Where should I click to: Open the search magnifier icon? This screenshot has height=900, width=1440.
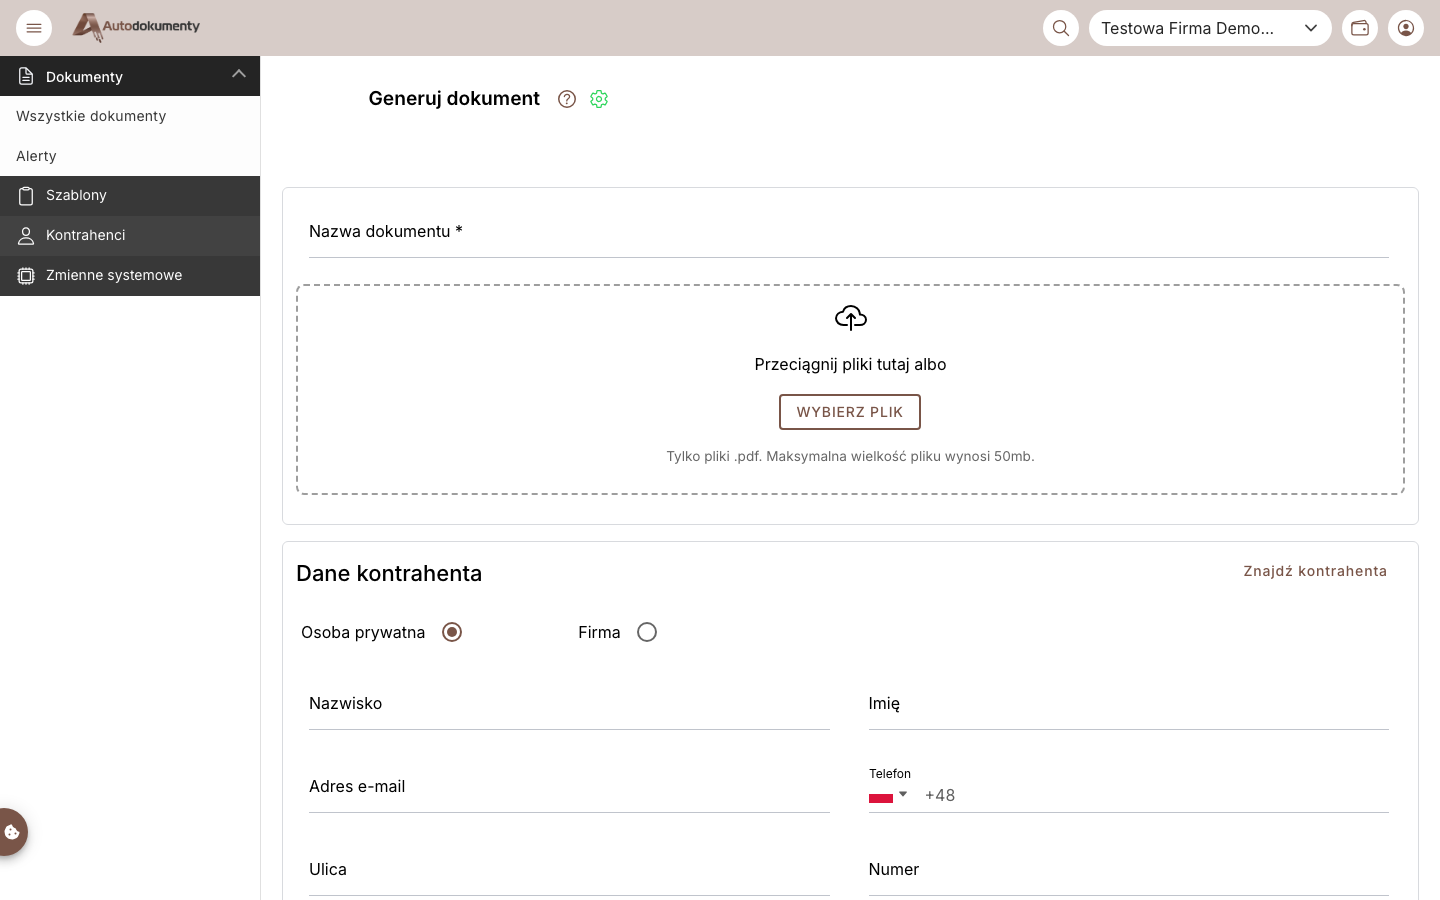[x=1061, y=28]
